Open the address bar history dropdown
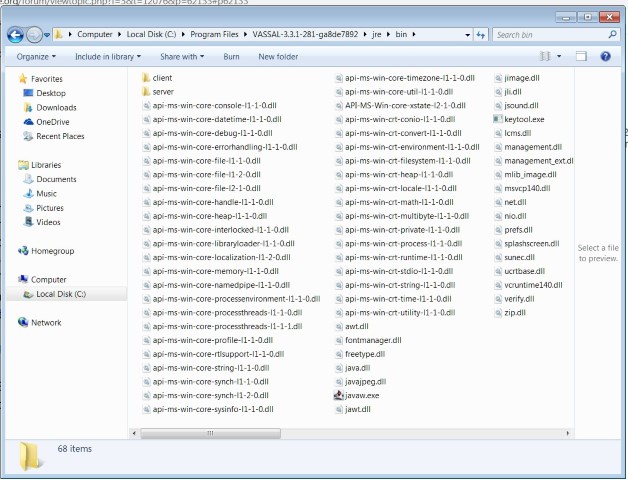 point(467,35)
